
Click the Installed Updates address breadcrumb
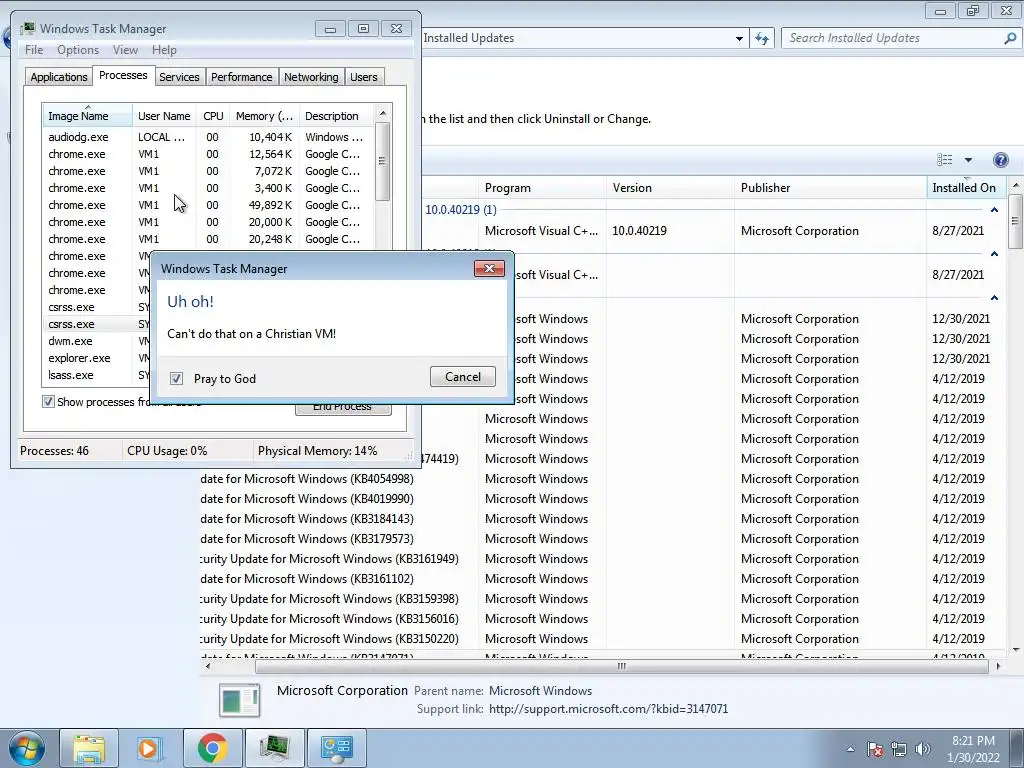(468, 38)
